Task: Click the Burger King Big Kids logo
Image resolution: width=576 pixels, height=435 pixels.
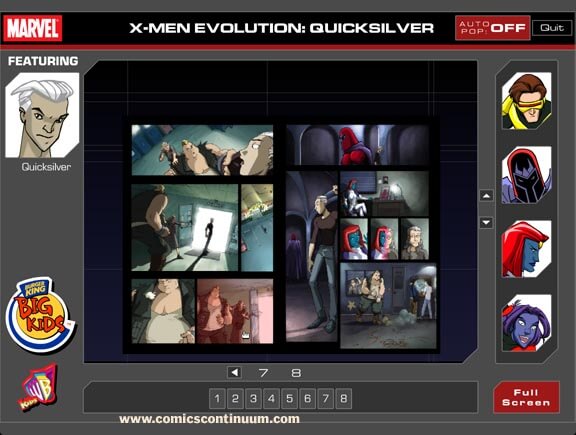Action: point(40,315)
